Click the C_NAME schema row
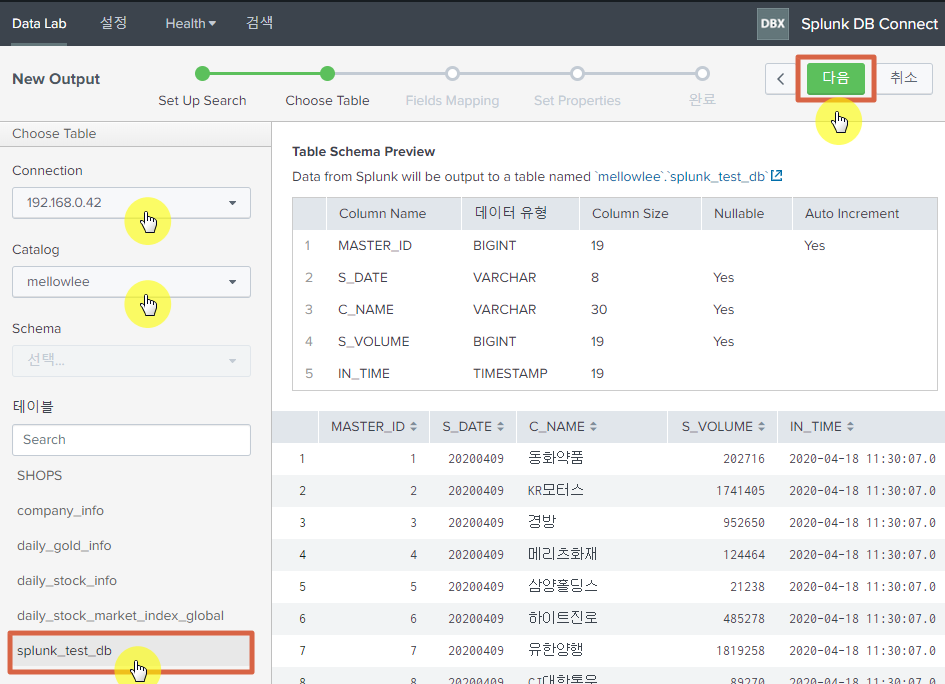The image size is (945, 684). pyautogui.click(x=615, y=310)
